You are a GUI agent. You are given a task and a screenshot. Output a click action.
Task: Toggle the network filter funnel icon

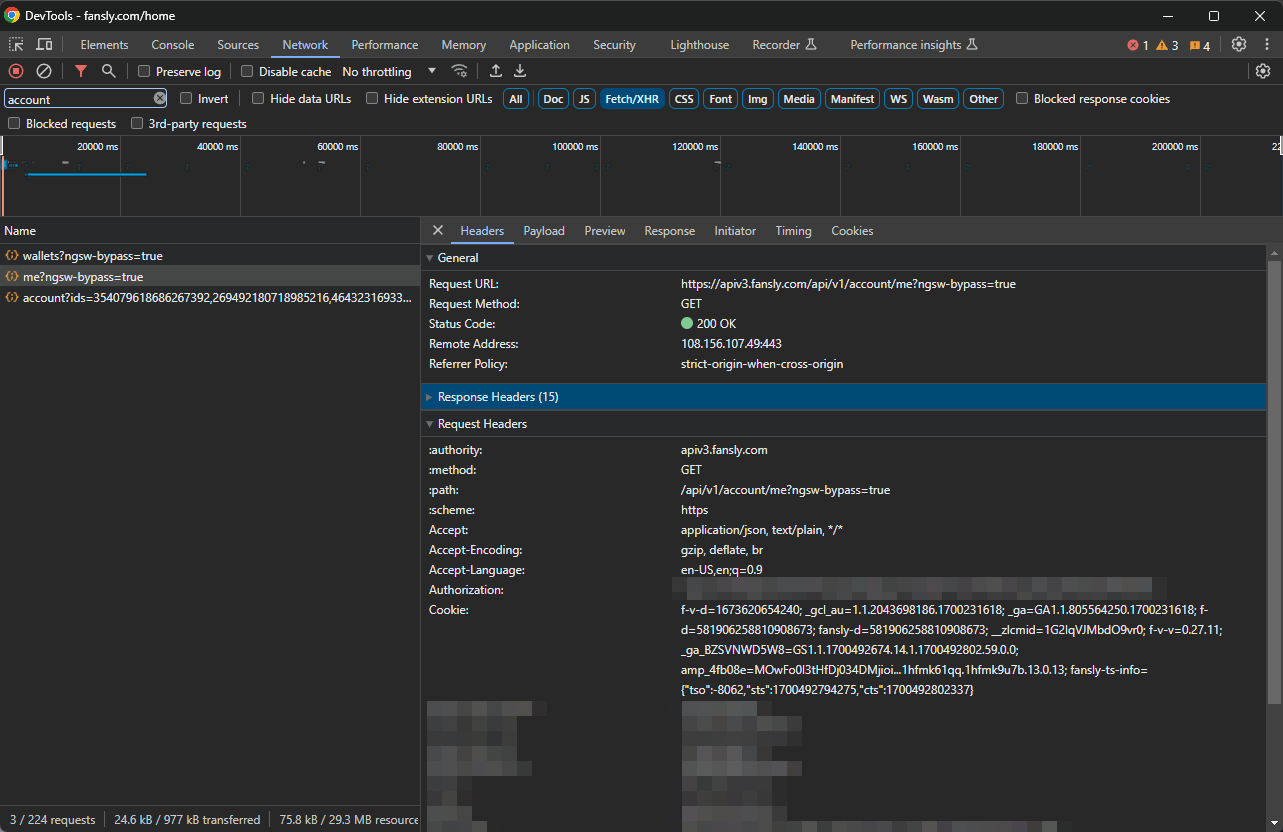point(81,71)
